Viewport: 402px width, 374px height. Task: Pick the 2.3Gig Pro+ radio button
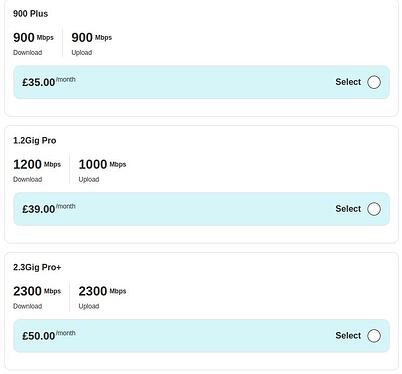[374, 336]
